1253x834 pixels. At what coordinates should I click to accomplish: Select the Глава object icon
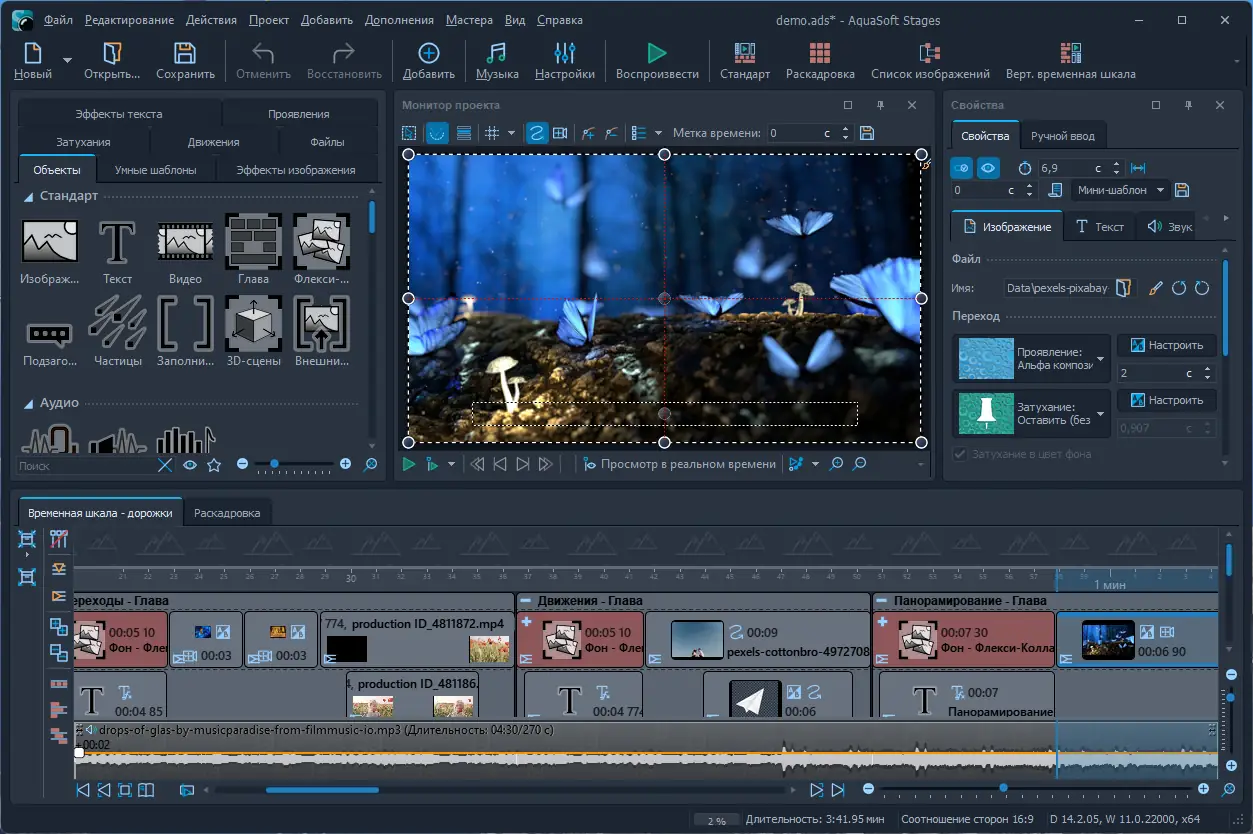253,243
